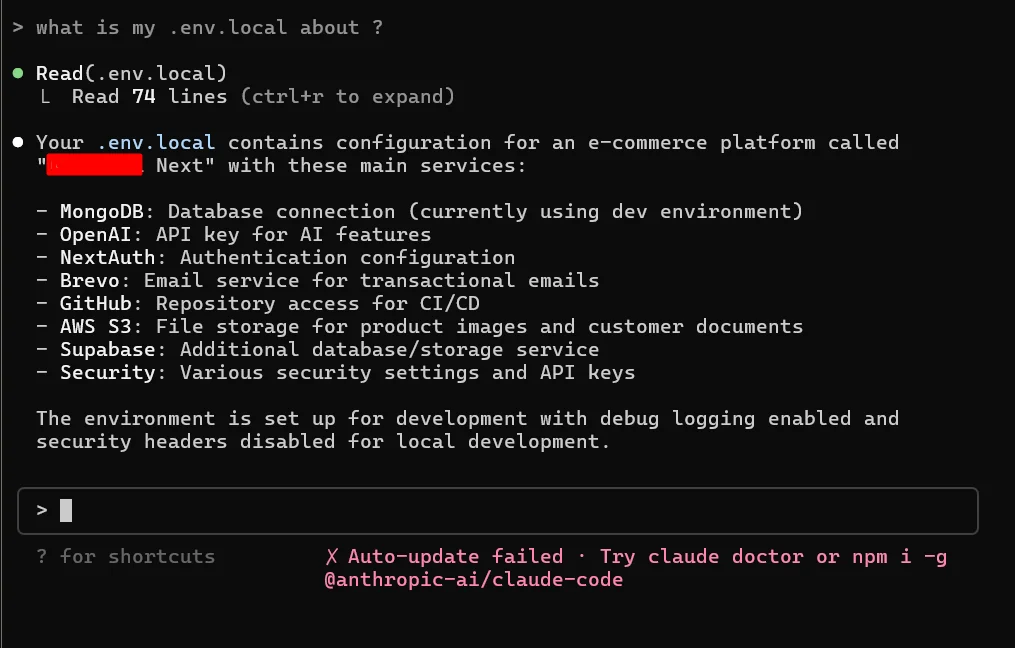
Task: Click the user query 'what is my .env.local about ?'
Action: coord(209,28)
